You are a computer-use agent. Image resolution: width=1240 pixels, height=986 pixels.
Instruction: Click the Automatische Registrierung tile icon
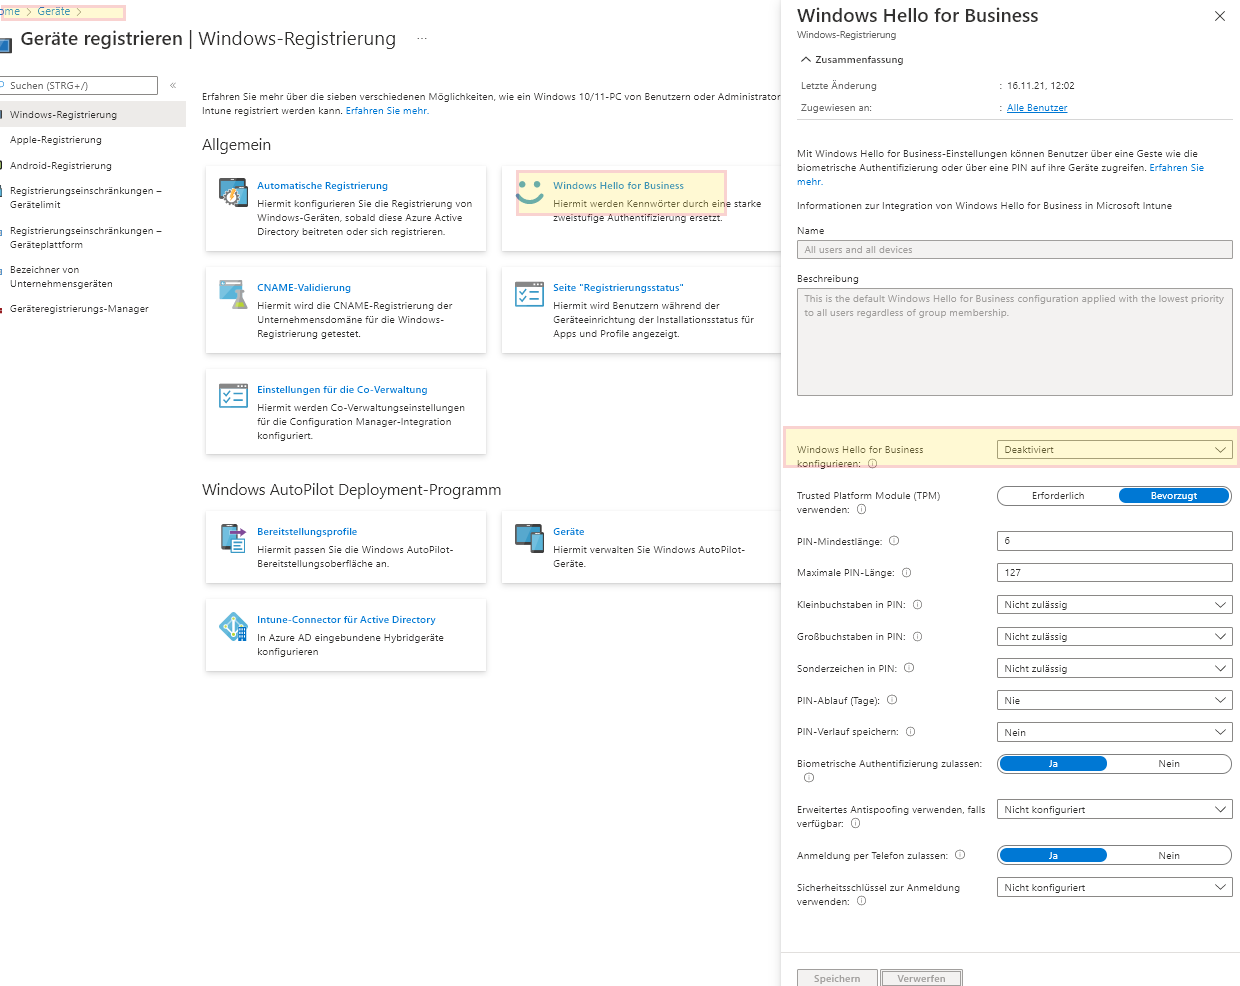tap(233, 192)
